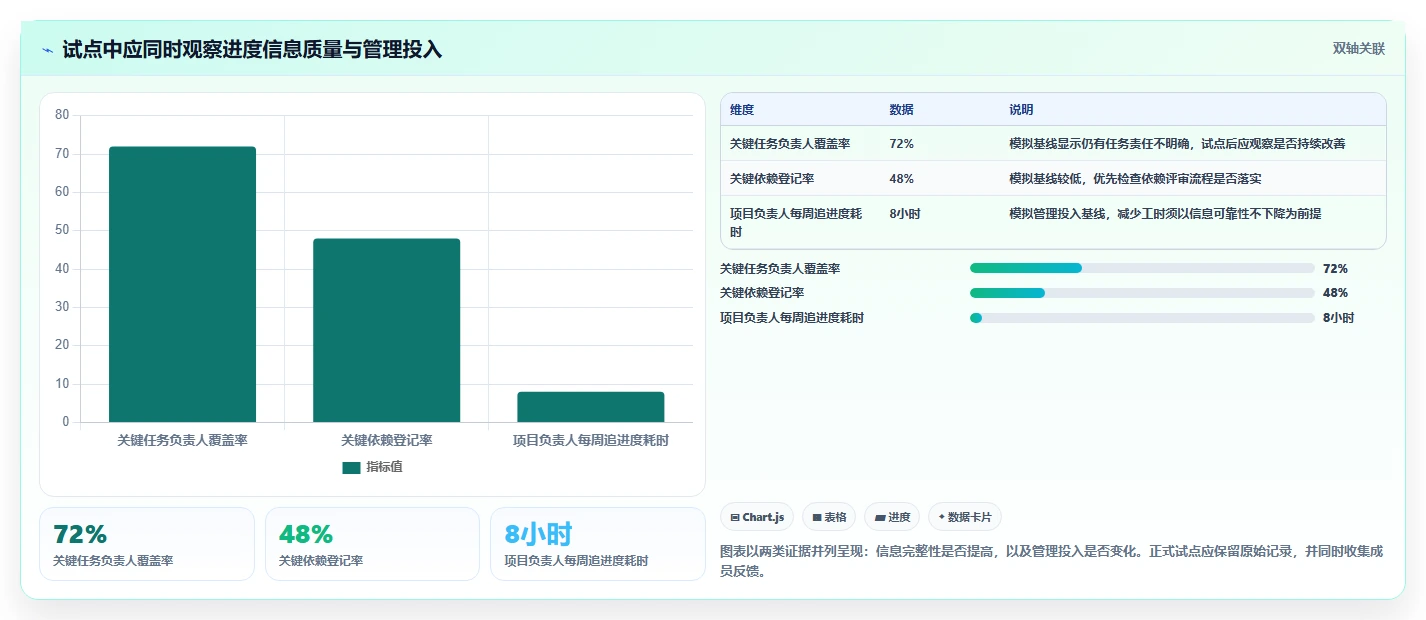Select the Chart.js chip

click(x=757, y=517)
